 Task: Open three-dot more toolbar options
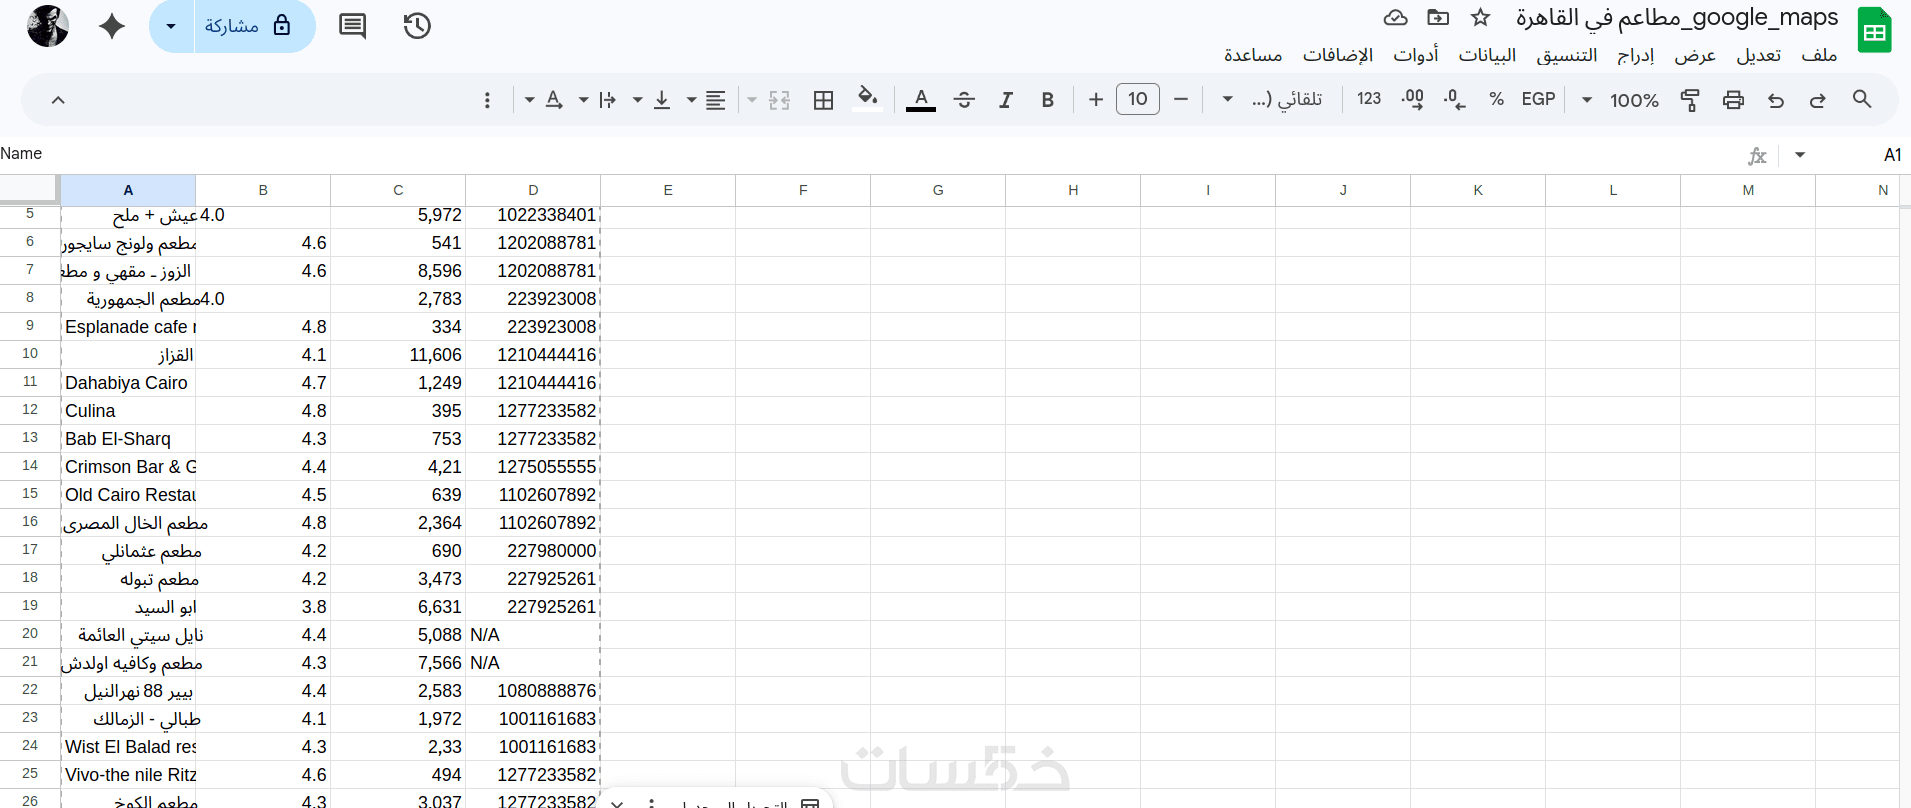(487, 100)
